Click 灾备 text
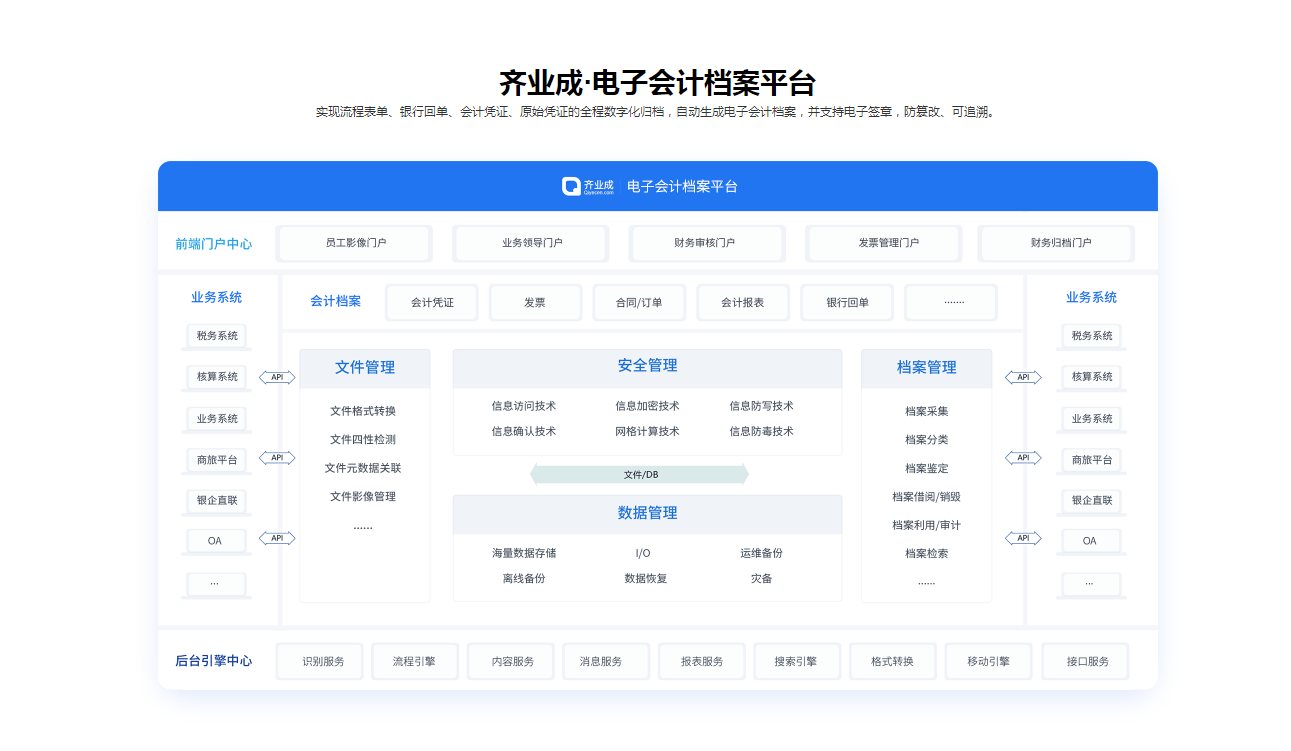The image size is (1291, 751). tap(762, 579)
